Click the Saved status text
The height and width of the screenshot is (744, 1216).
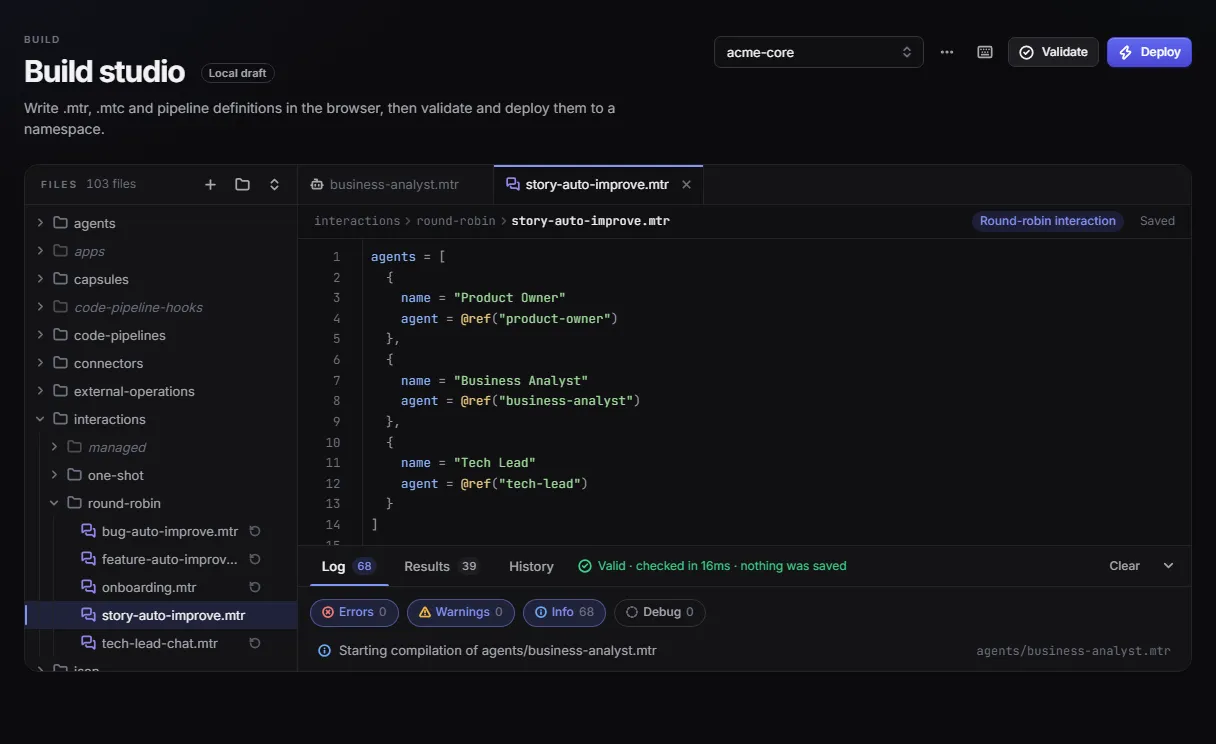point(1157,221)
